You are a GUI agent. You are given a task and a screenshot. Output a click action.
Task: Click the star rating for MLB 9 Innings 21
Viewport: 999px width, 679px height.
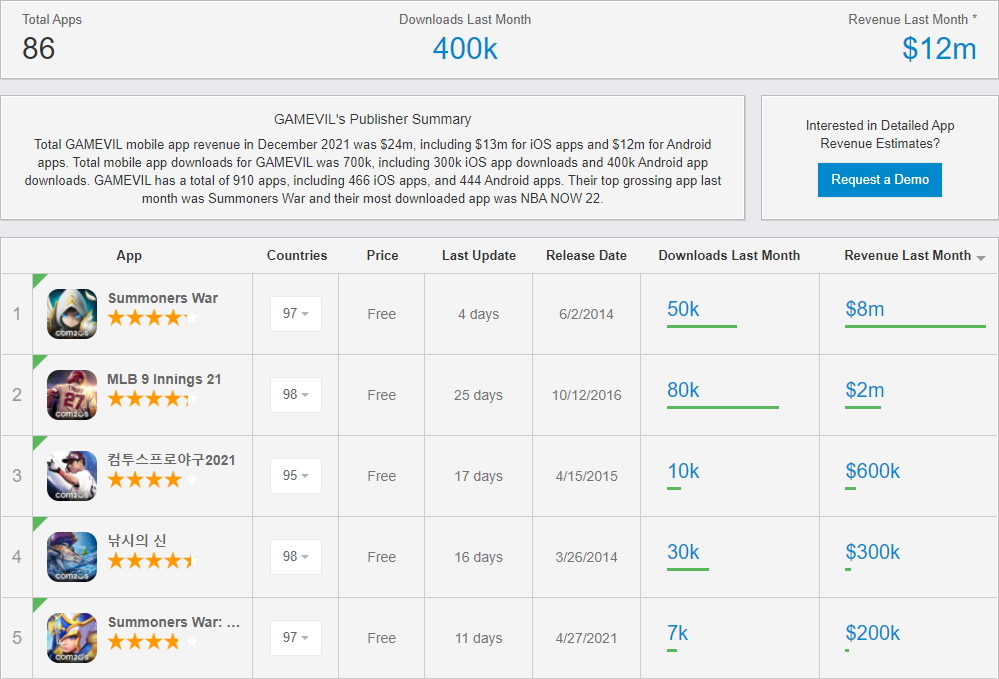(153, 399)
